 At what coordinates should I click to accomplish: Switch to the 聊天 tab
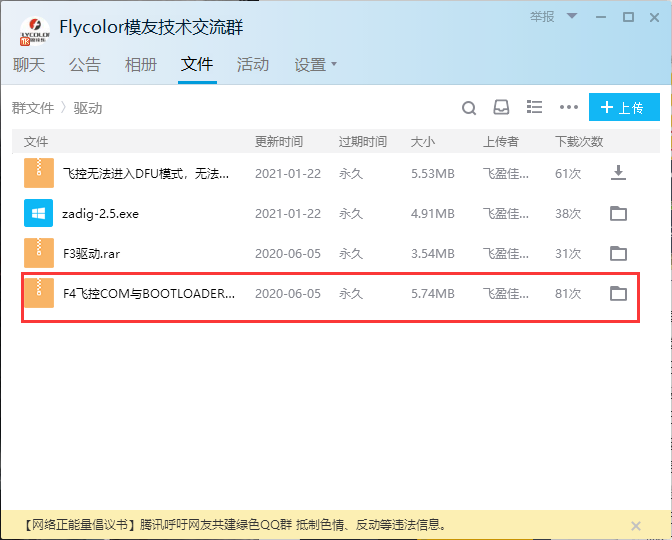click(29, 65)
